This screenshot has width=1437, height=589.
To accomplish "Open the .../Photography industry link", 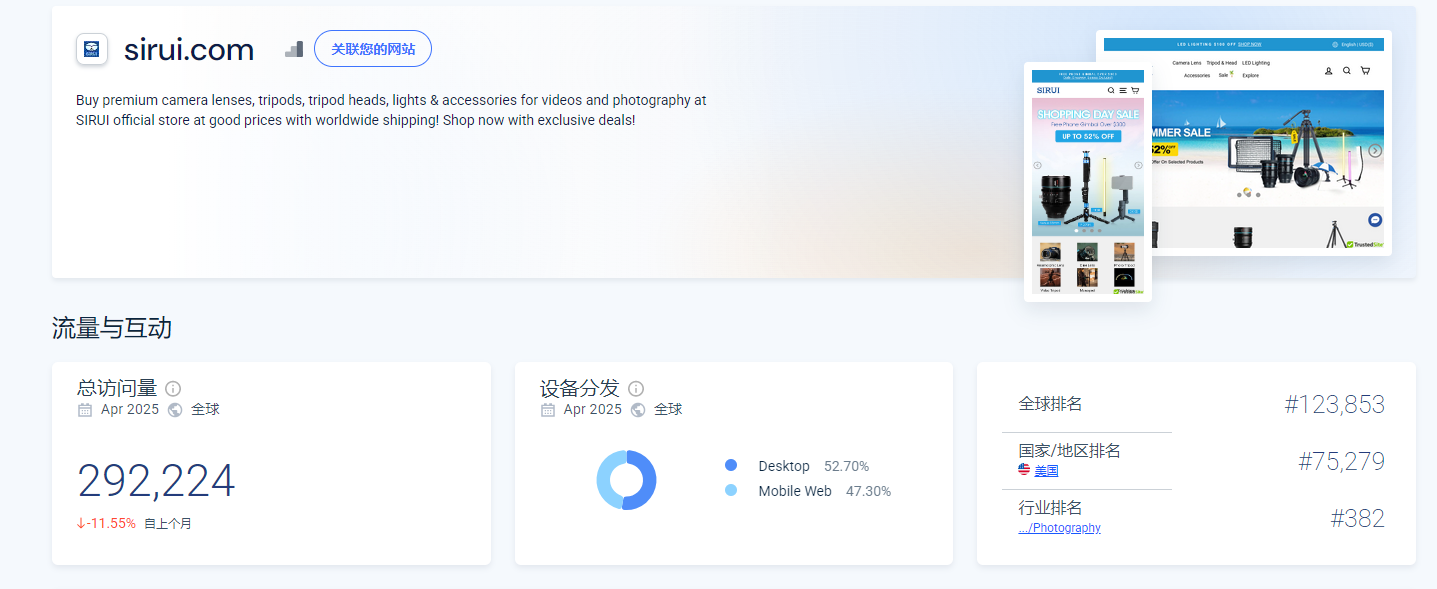I will [1059, 527].
